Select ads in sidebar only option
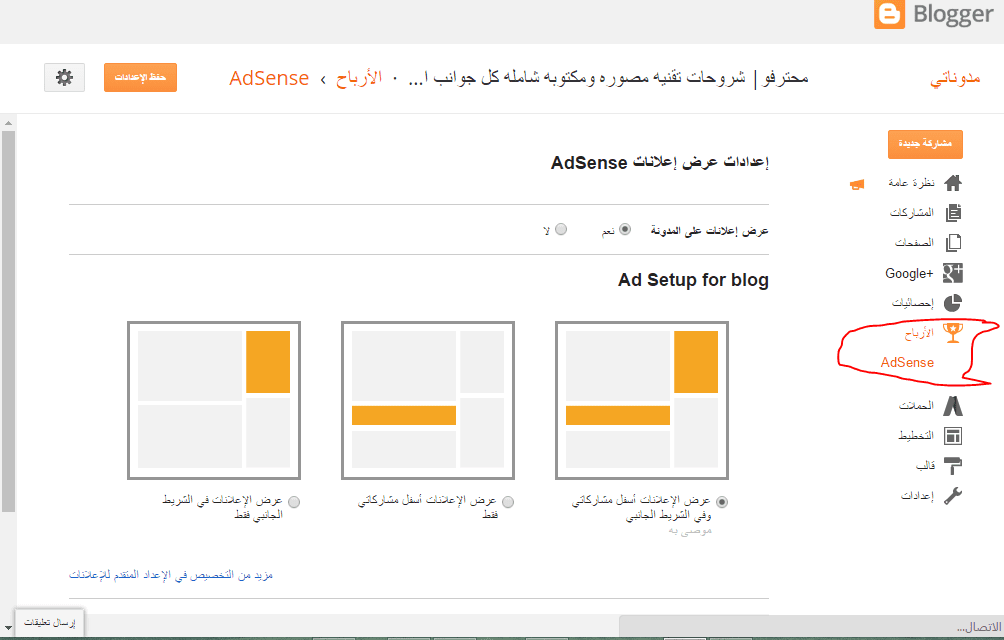Screen dimensions: 1004x640 294,502
